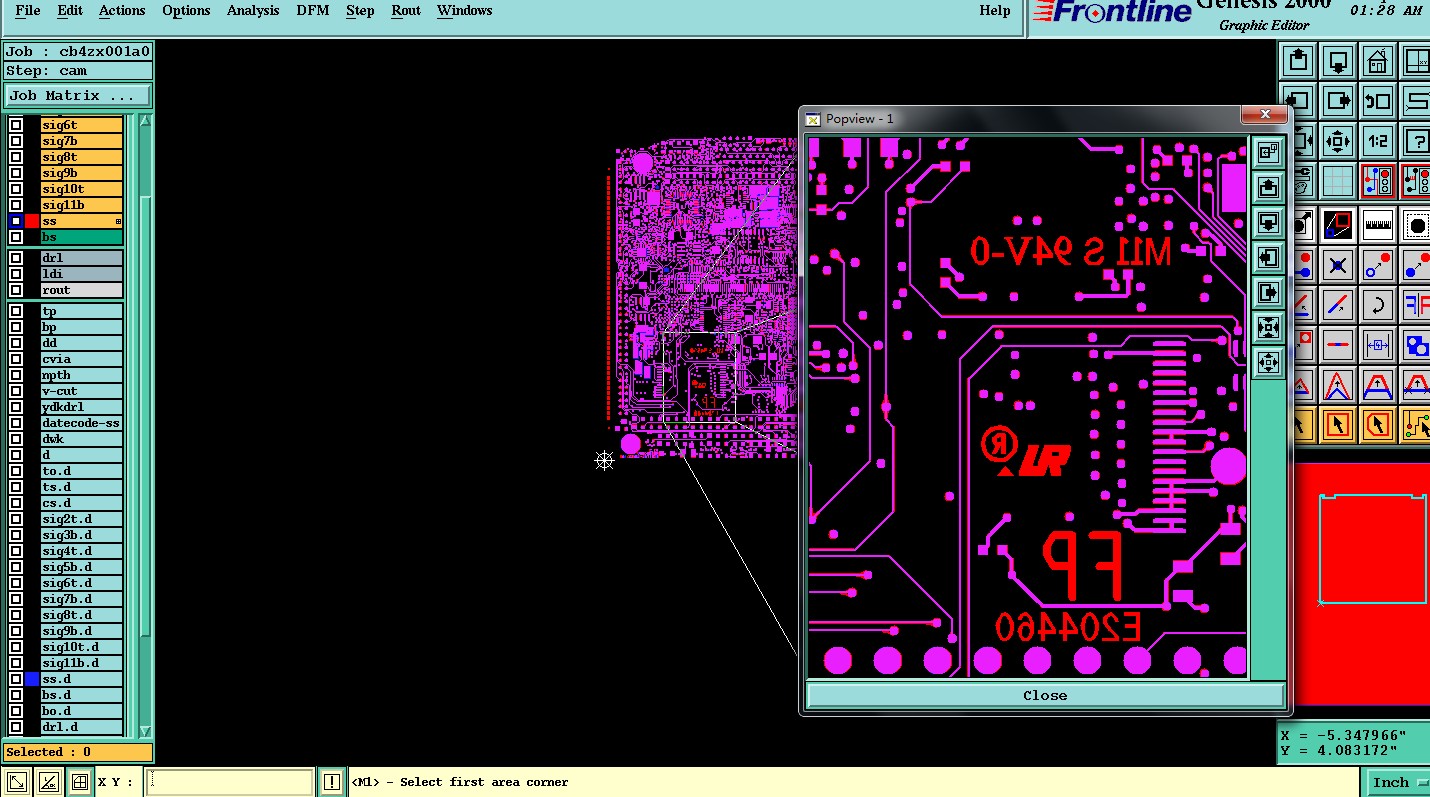Viewport: 1430px width, 797px height.
Task: Click the Zoom Out arrows icon
Action: tap(1339, 140)
